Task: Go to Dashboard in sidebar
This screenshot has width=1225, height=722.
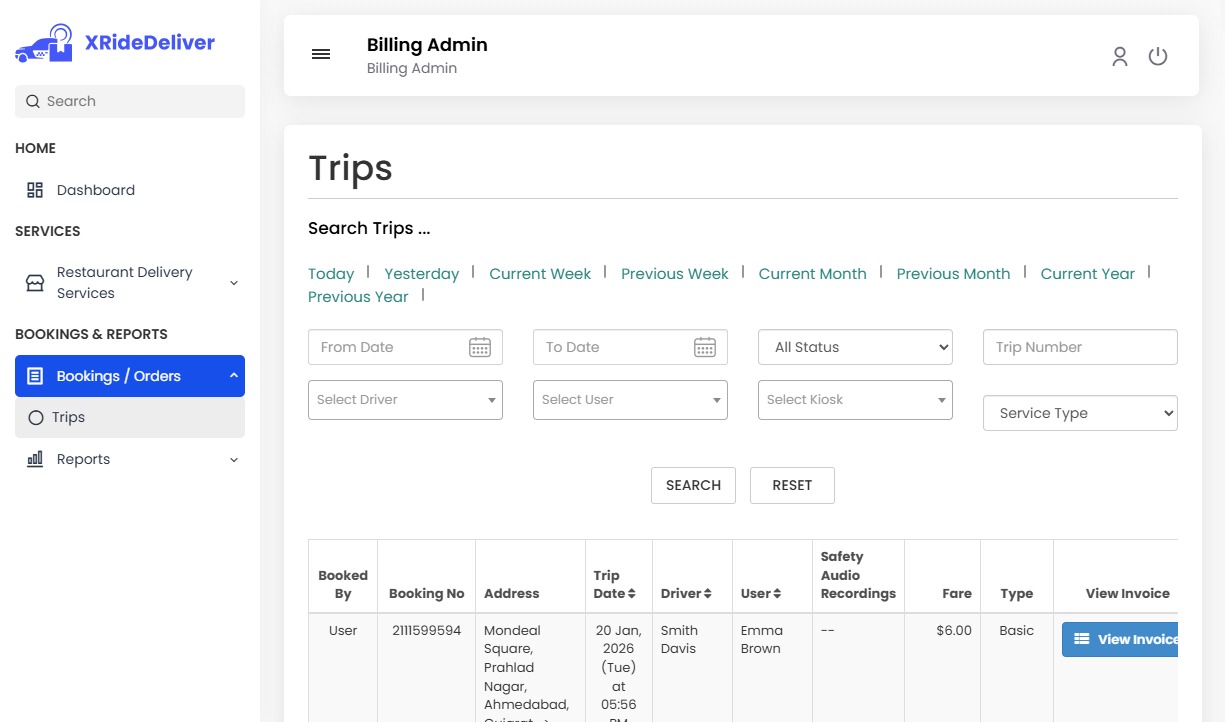Action: tap(95, 190)
